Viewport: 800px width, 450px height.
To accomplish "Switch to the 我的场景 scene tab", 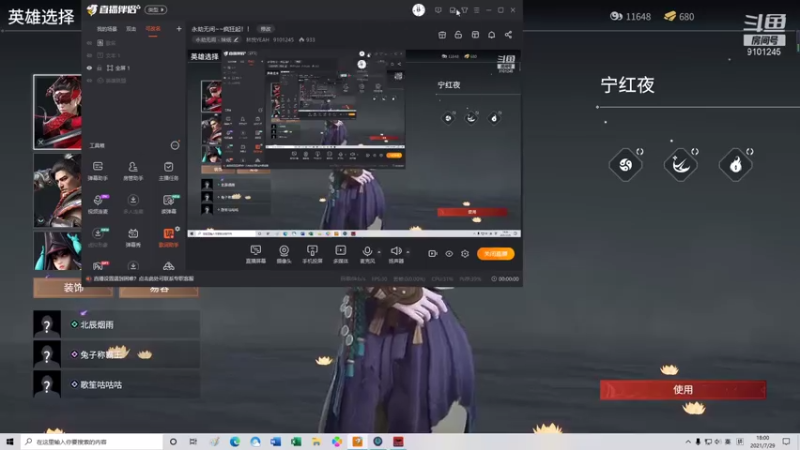I will [x=107, y=29].
